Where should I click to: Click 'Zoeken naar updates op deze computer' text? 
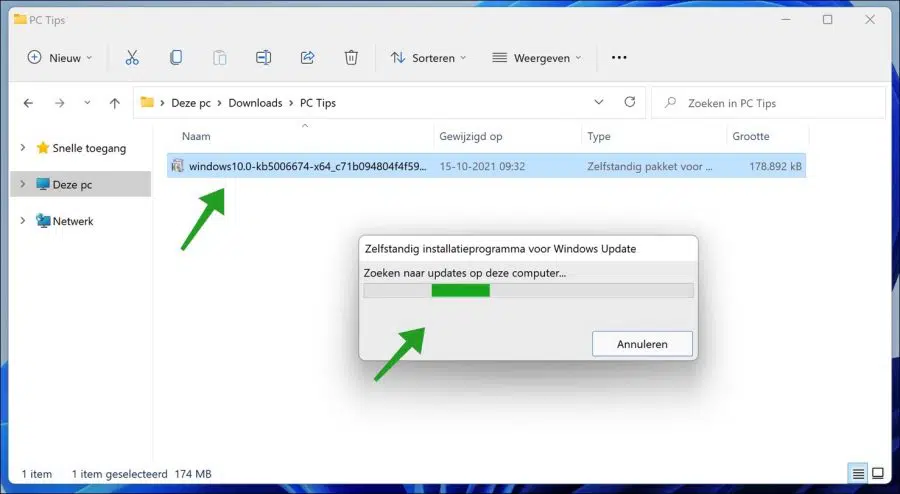point(465,273)
